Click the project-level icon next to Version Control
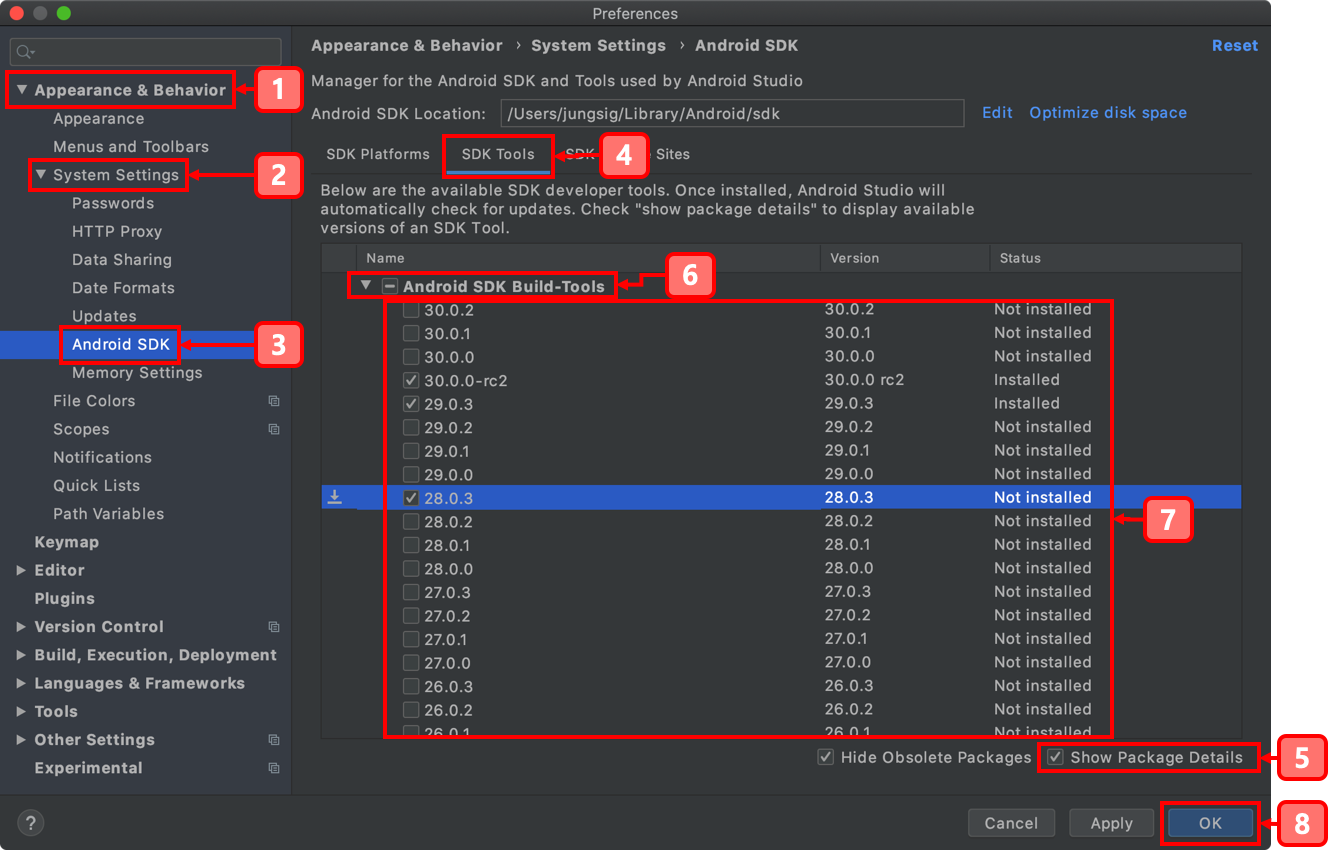This screenshot has width=1328, height=857. pyautogui.click(x=274, y=627)
